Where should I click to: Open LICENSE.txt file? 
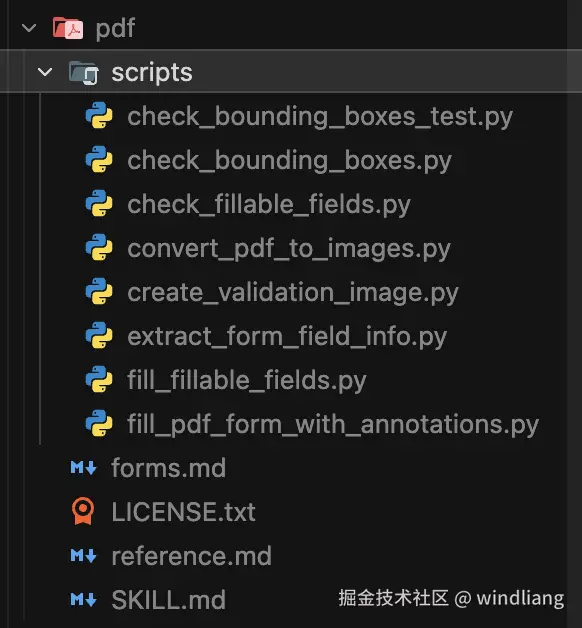click(183, 512)
